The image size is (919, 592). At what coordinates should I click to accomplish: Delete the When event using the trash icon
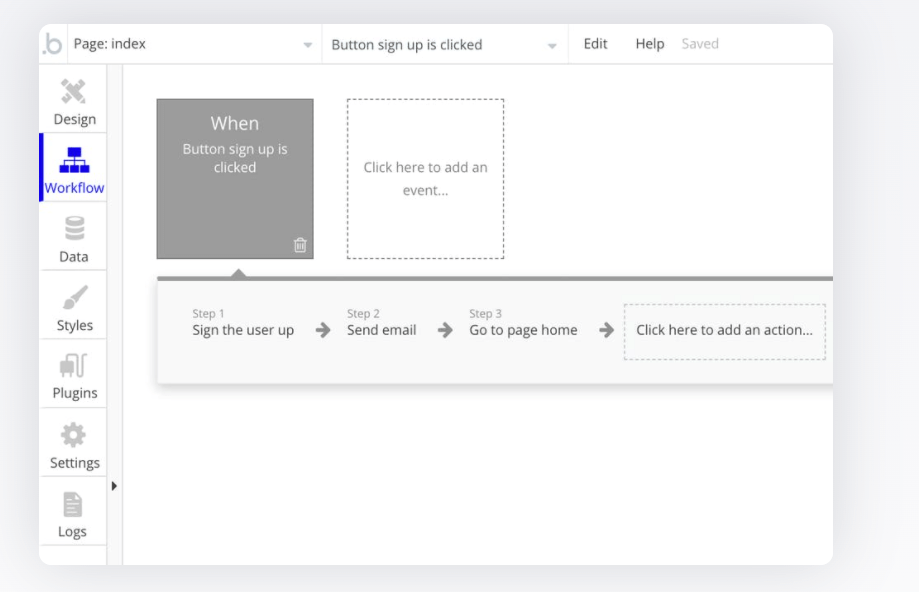click(x=299, y=244)
